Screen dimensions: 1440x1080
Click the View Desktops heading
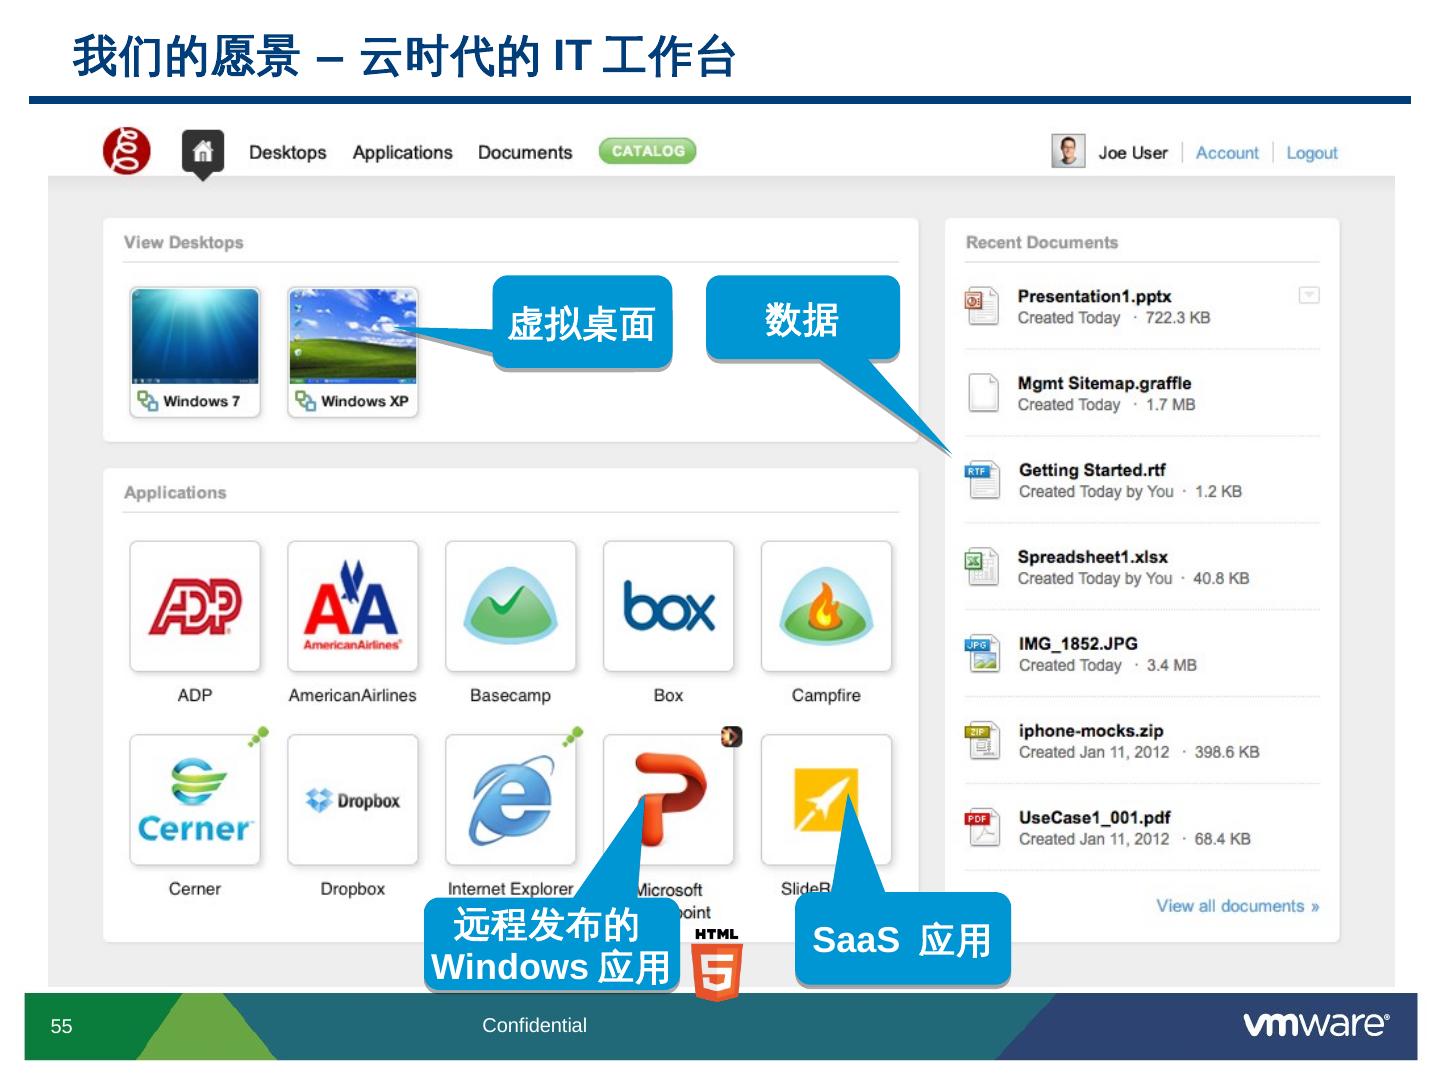pos(184,242)
